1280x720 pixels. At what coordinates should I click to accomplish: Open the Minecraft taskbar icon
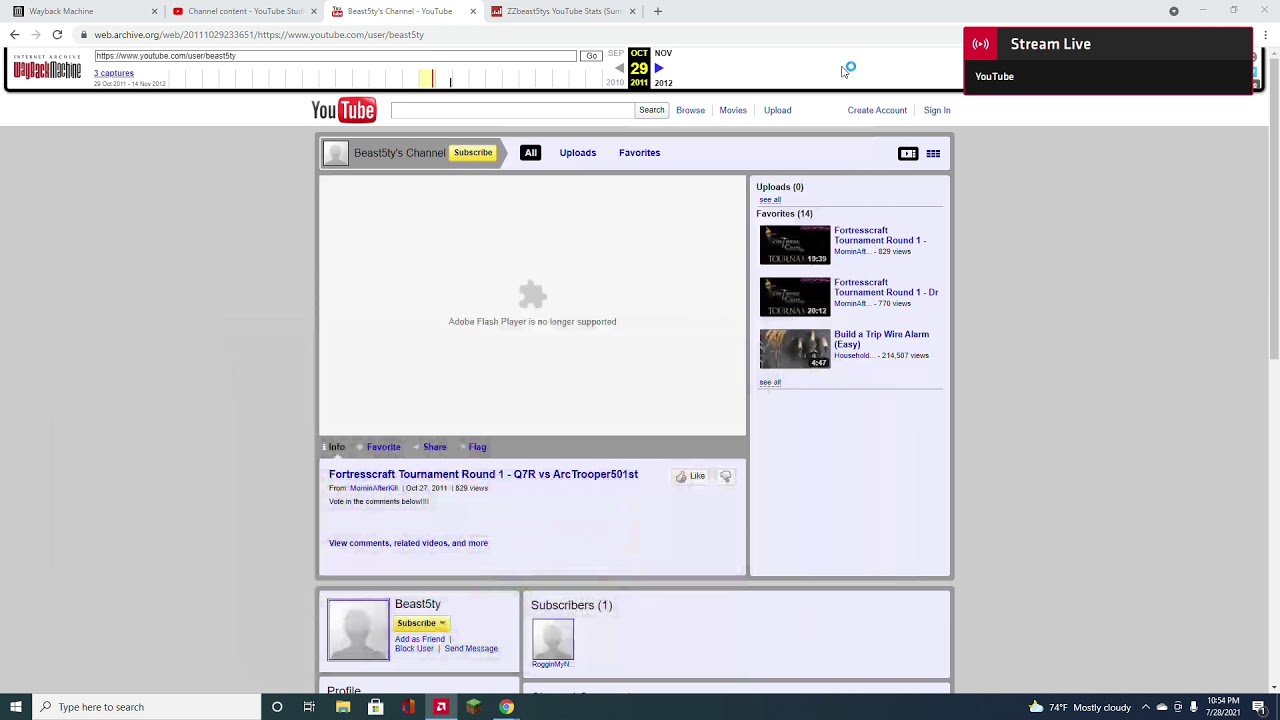tap(474, 707)
